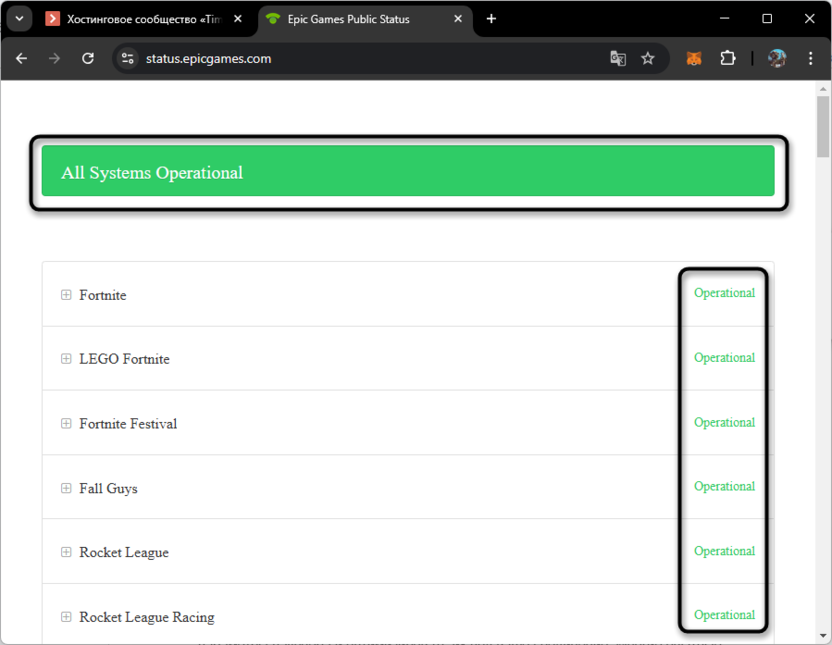
Task: Click the vertical scrollbar thumb
Action: 823,127
